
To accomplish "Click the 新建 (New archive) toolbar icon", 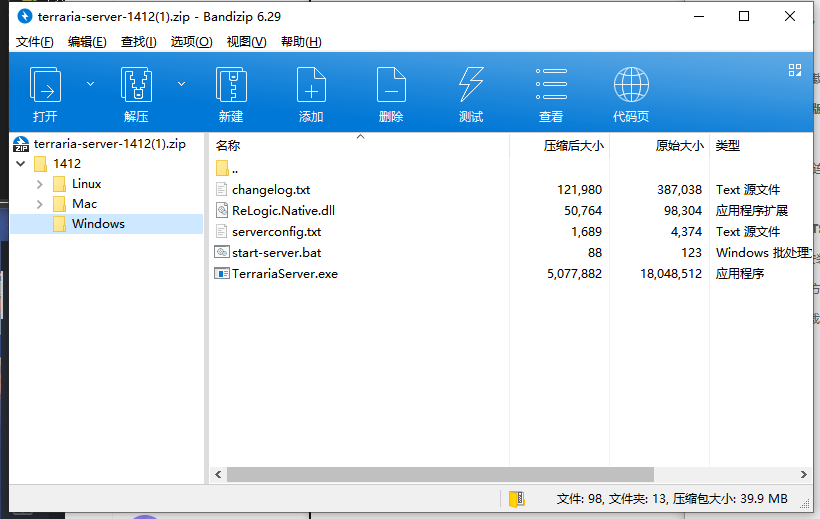I will 231,84.
